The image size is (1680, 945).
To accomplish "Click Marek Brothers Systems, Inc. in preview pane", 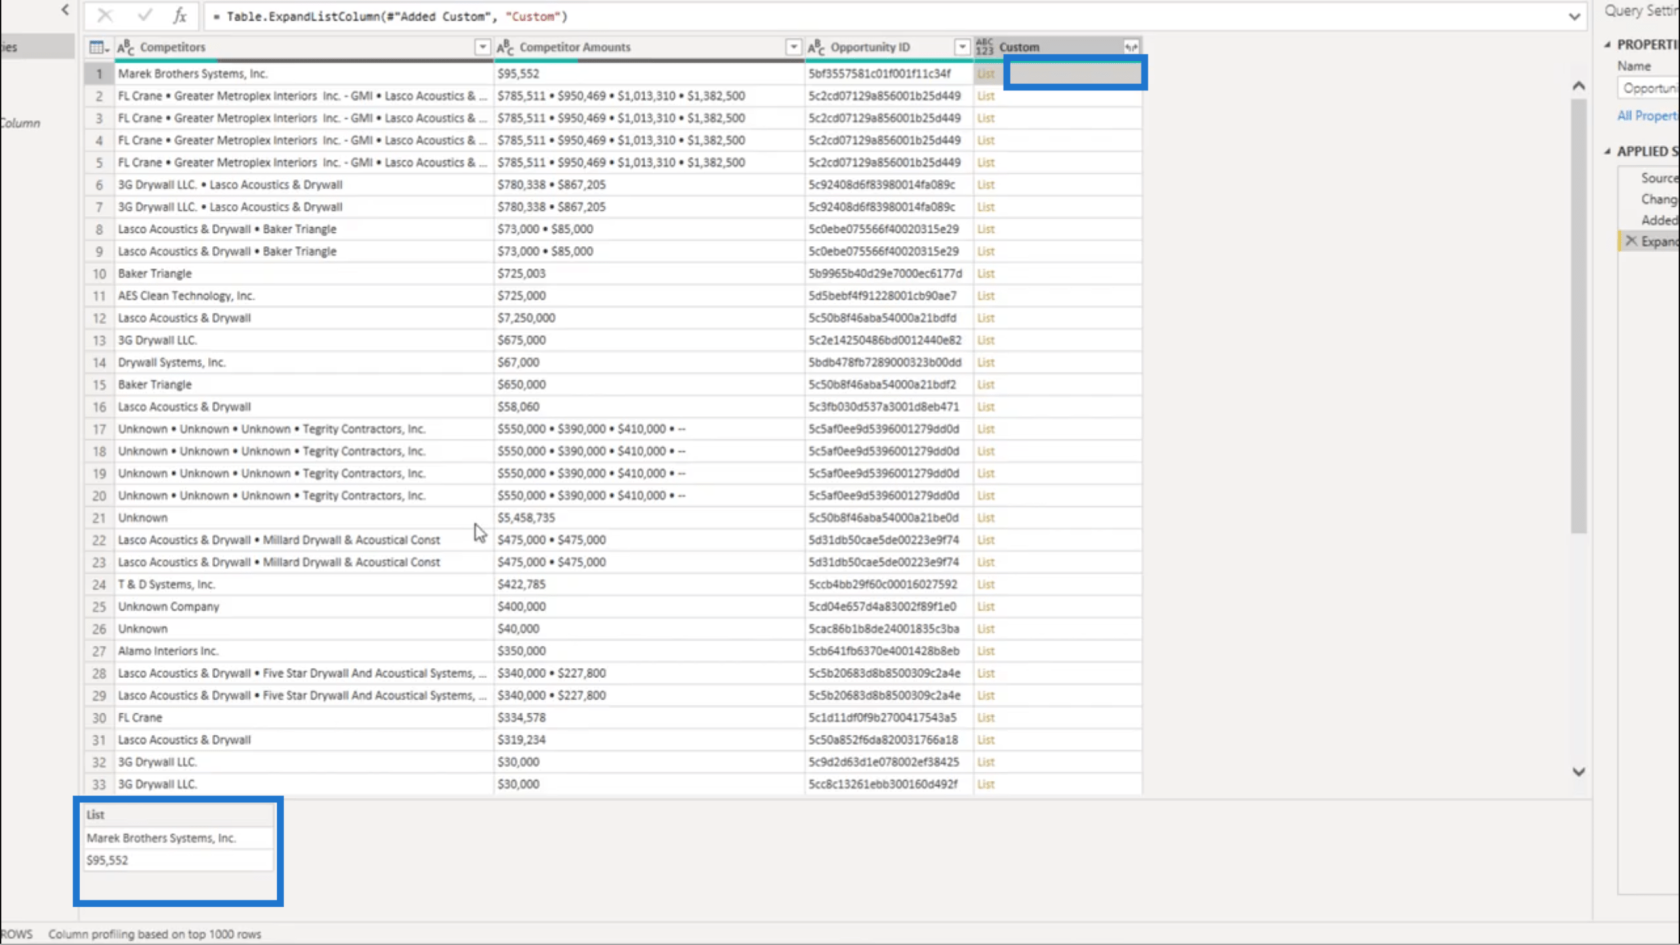I will point(178,838).
